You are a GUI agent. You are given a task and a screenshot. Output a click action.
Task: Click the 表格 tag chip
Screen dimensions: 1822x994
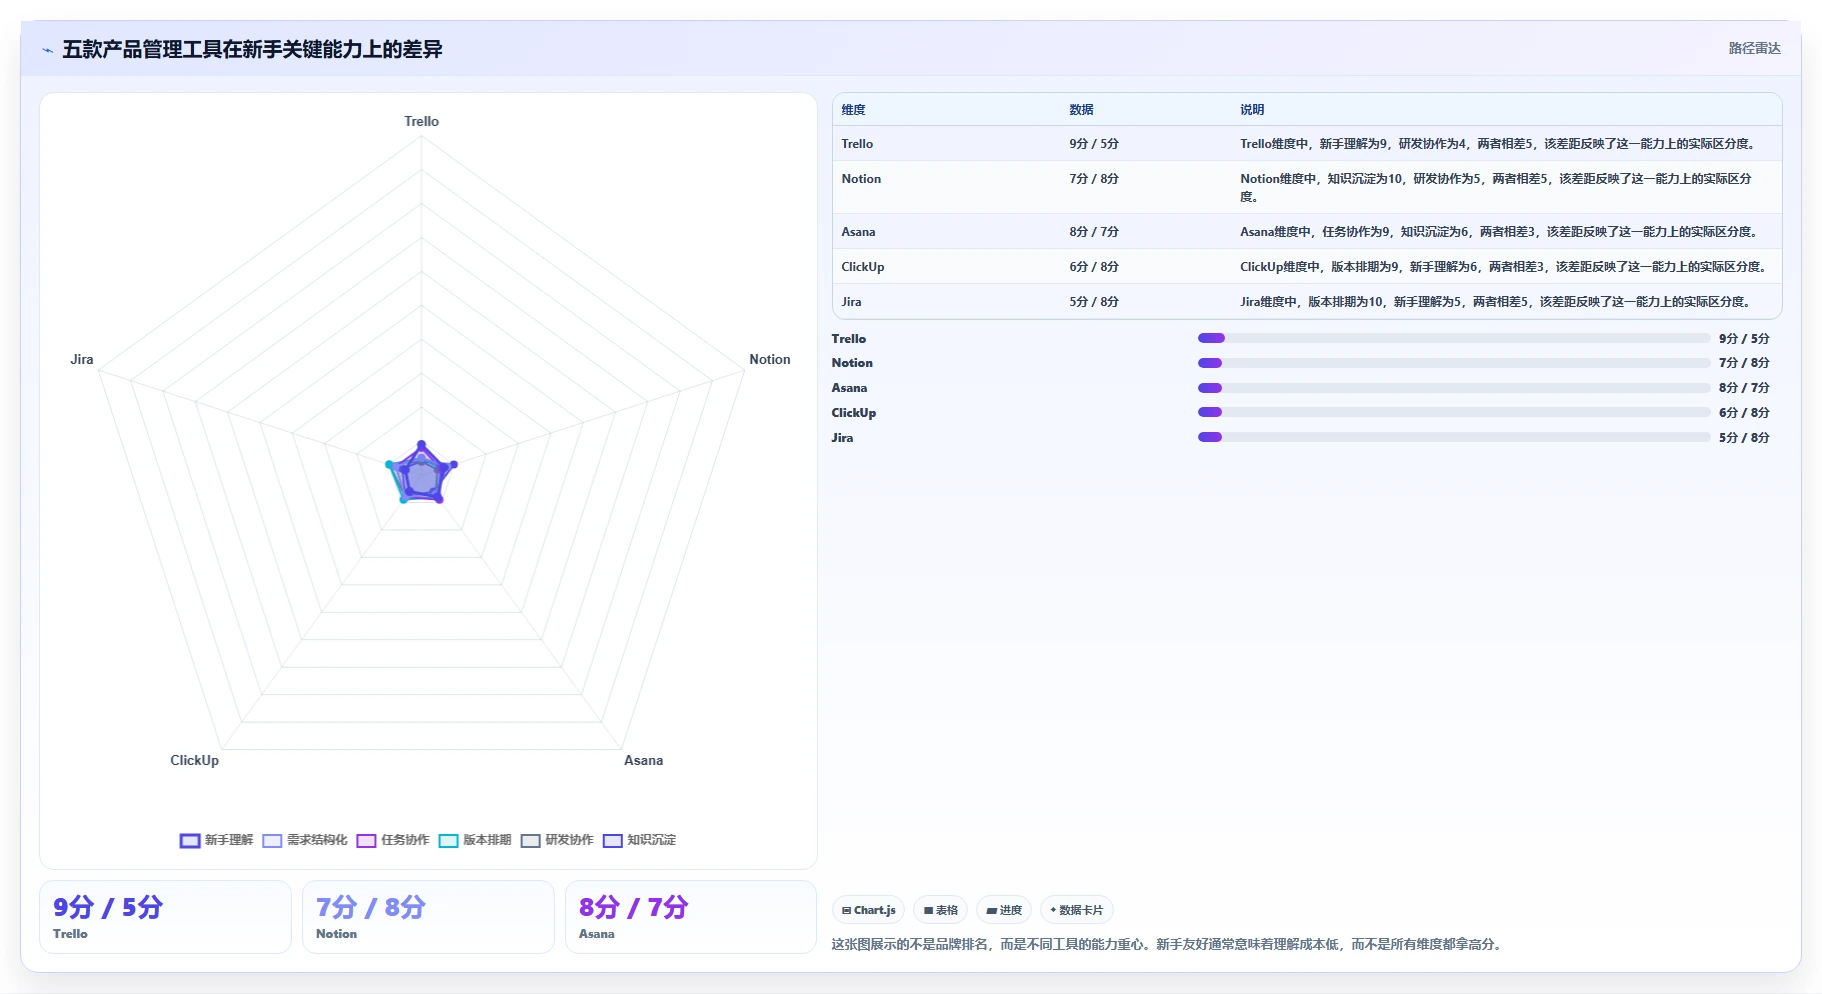pyautogui.click(x=940, y=911)
